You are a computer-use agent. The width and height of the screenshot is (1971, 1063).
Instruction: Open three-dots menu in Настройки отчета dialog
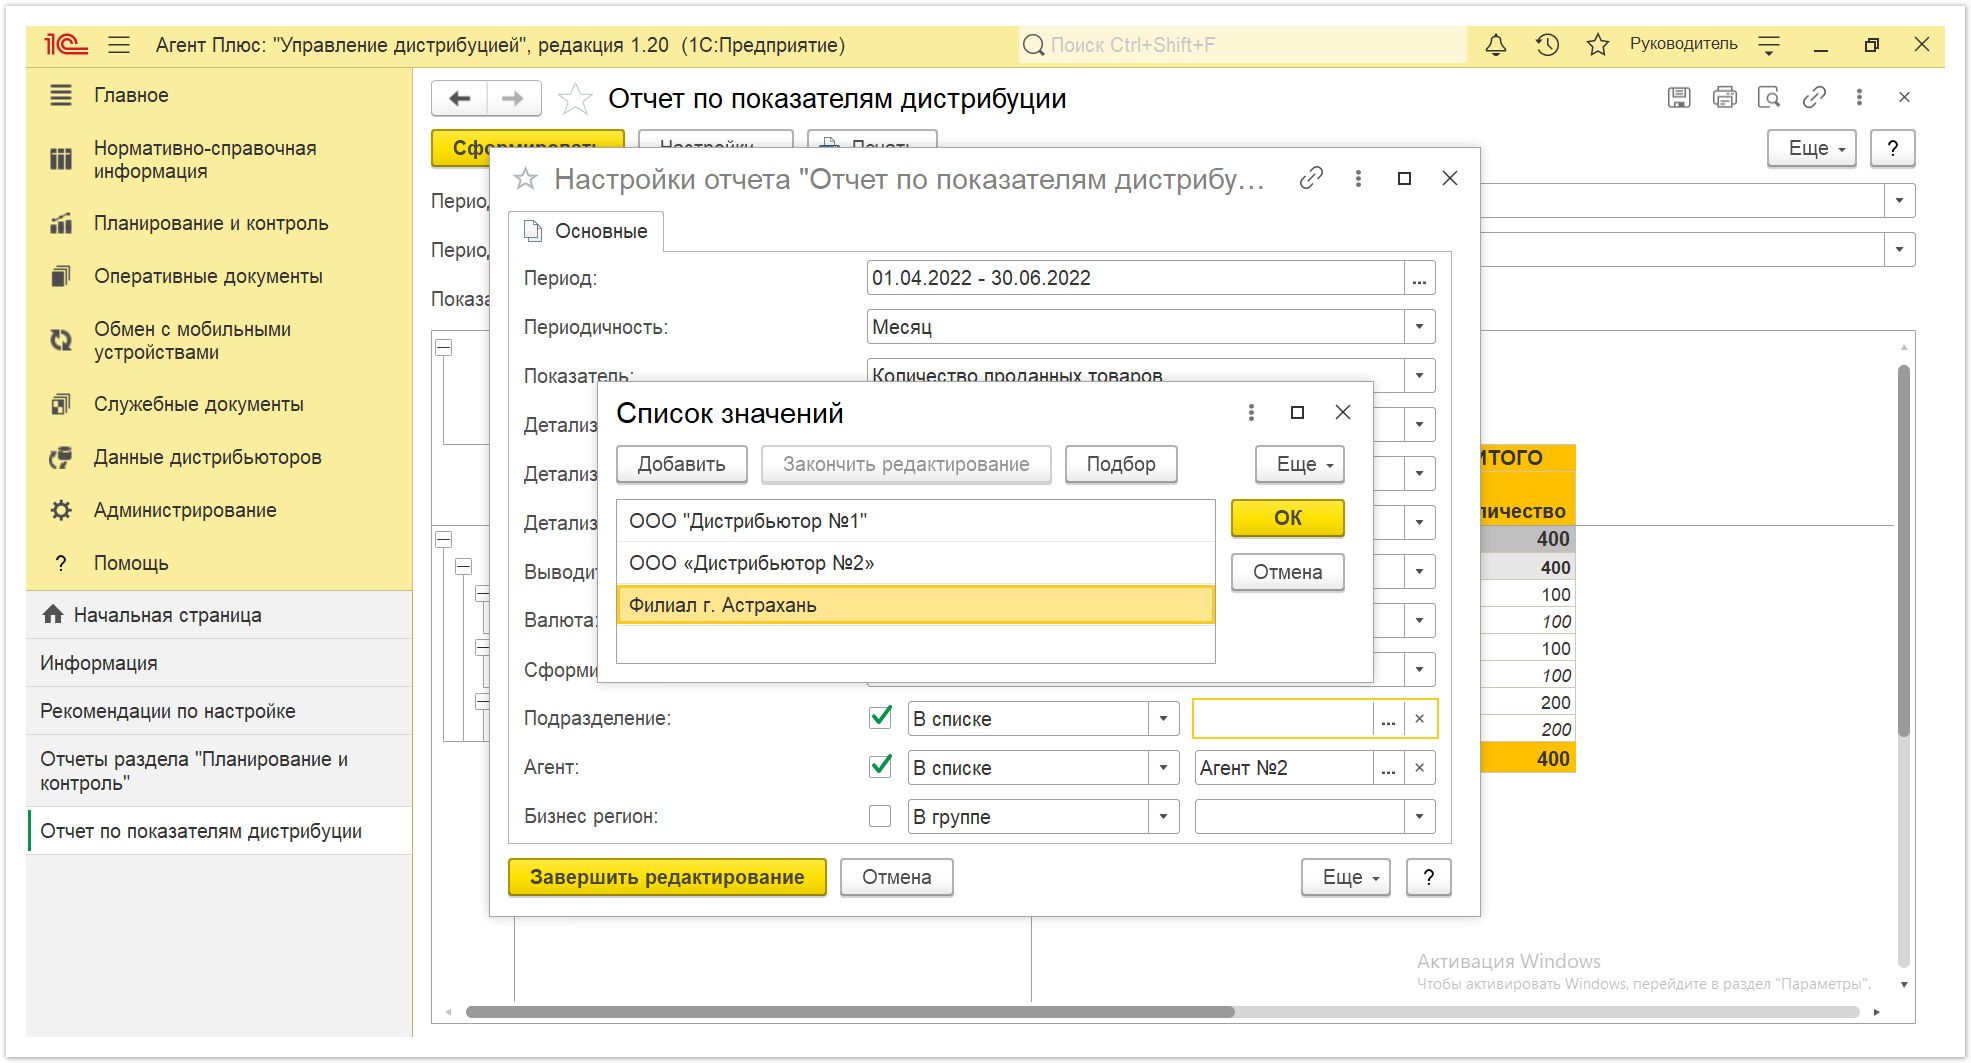click(x=1358, y=178)
